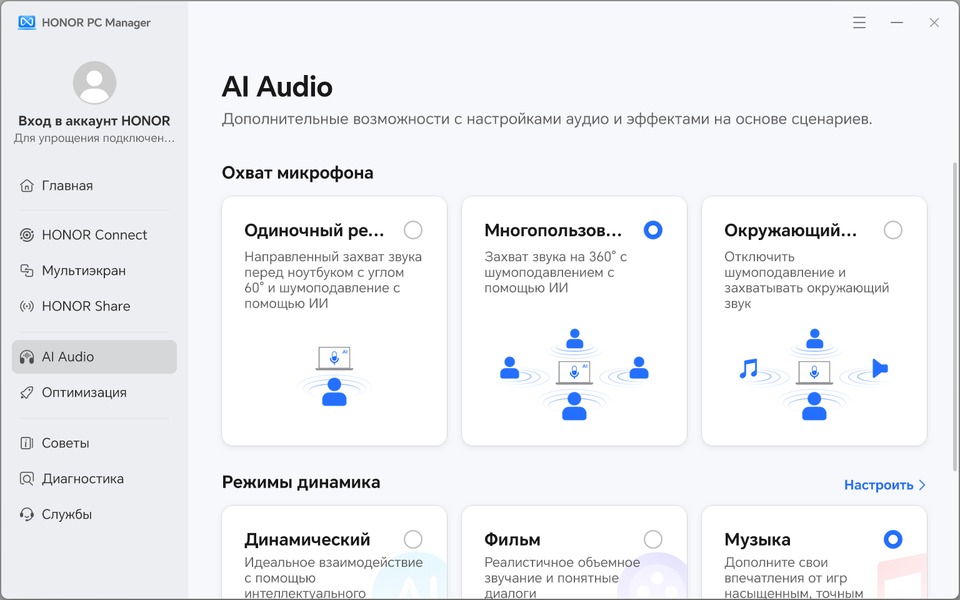This screenshot has height=600, width=960.
Task: Go to Главная in sidebar
Action: [x=94, y=186]
